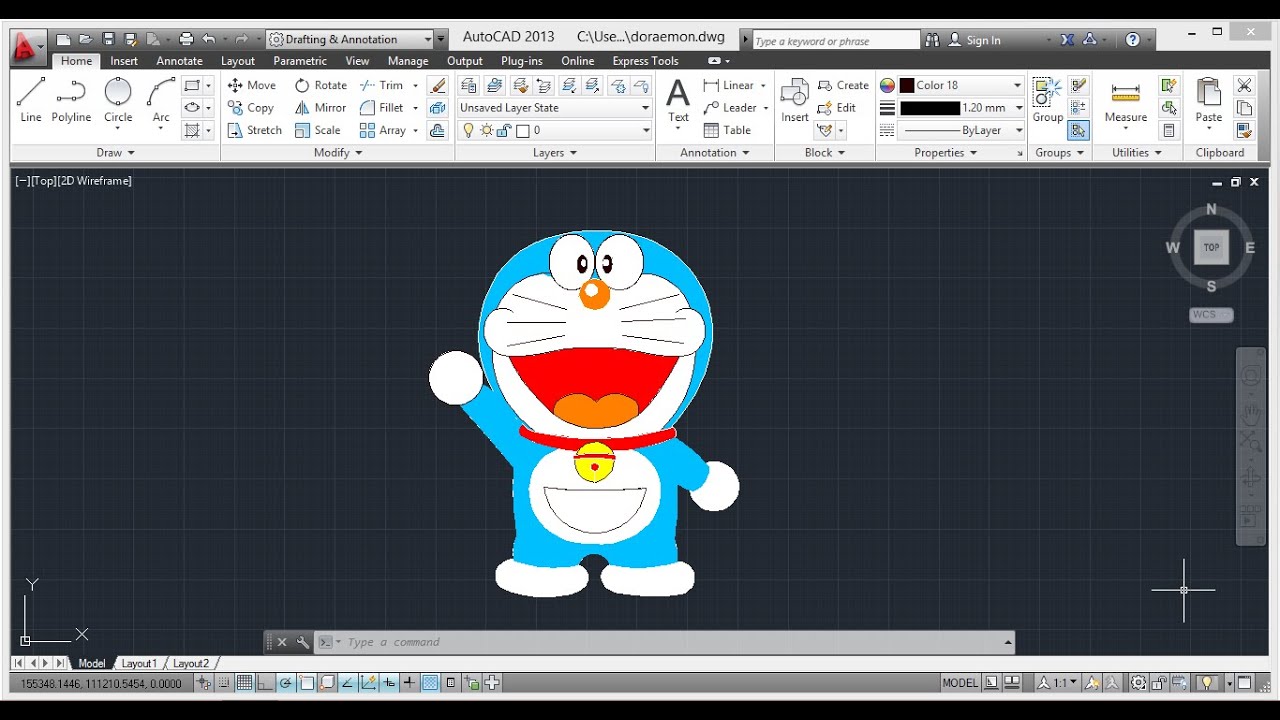Click Sign In at the top

(983, 40)
